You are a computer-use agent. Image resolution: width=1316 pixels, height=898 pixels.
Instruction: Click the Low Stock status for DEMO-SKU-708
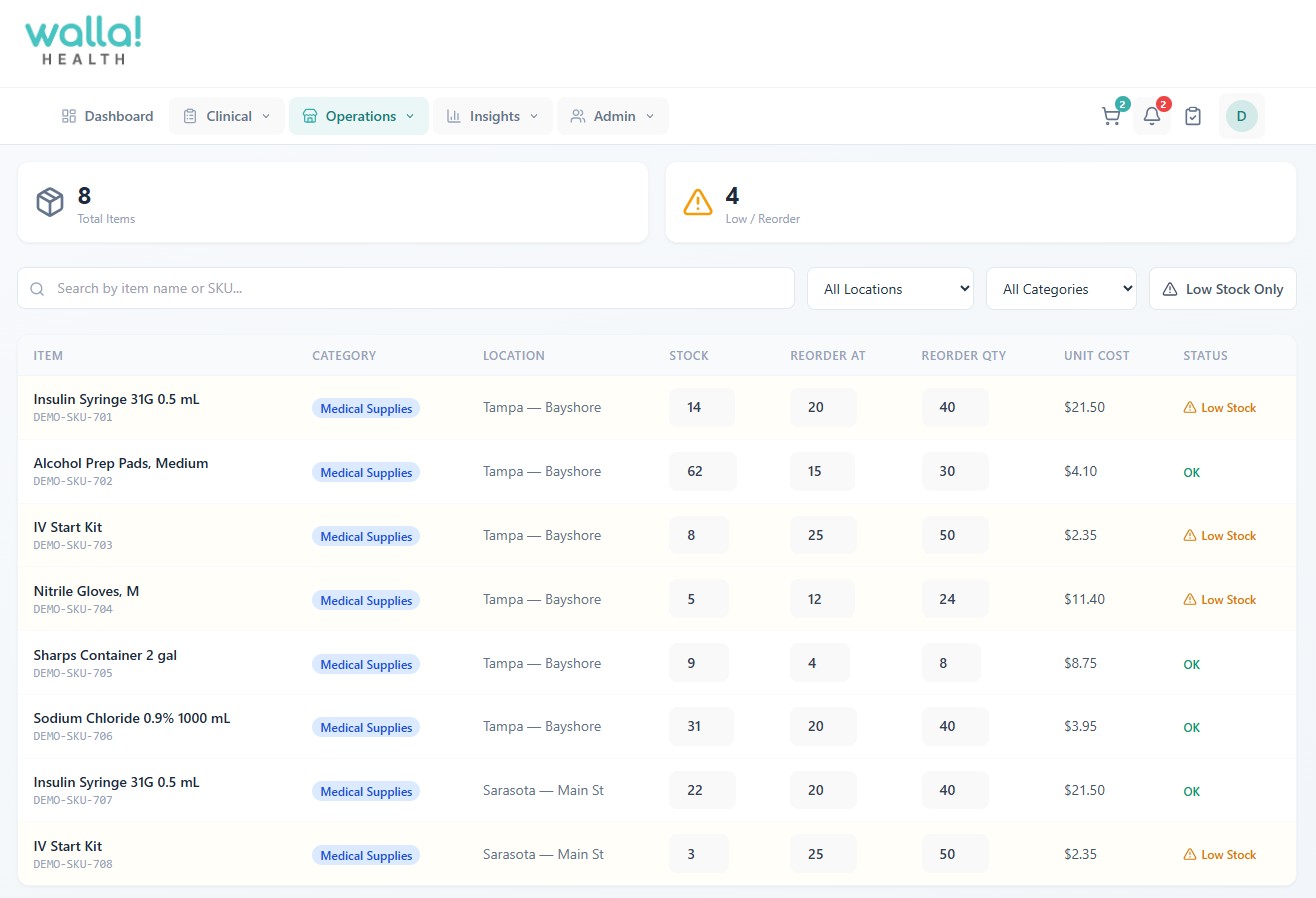[x=1220, y=855]
